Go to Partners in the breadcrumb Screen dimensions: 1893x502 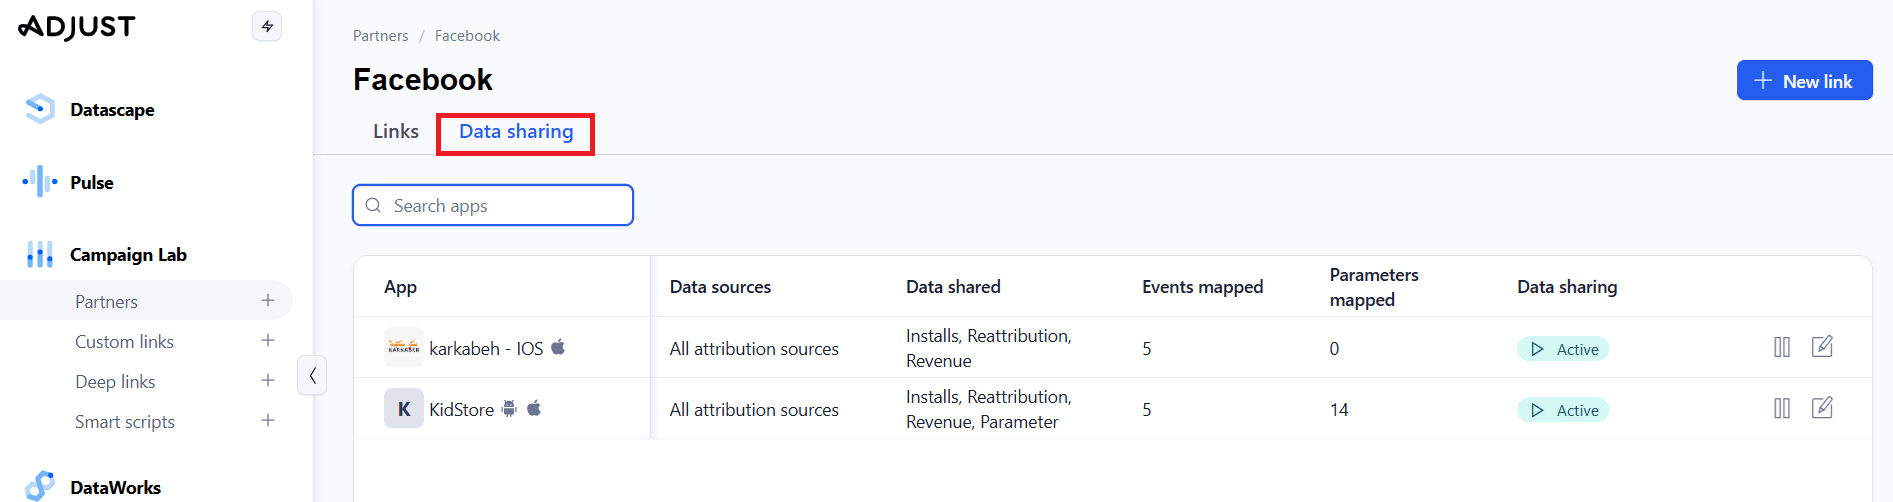380,36
